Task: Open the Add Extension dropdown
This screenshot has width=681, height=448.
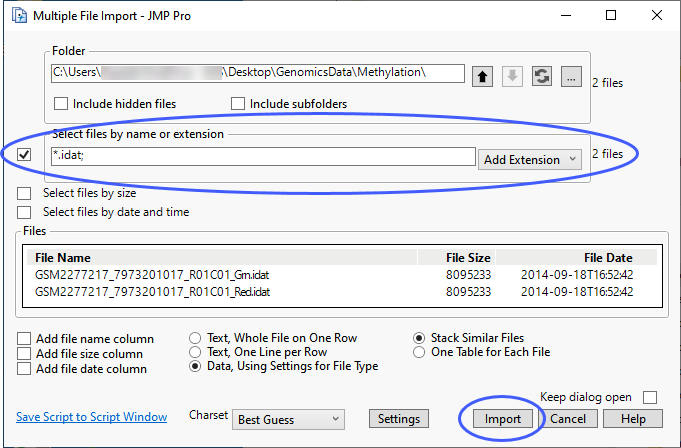Action: [x=530, y=159]
